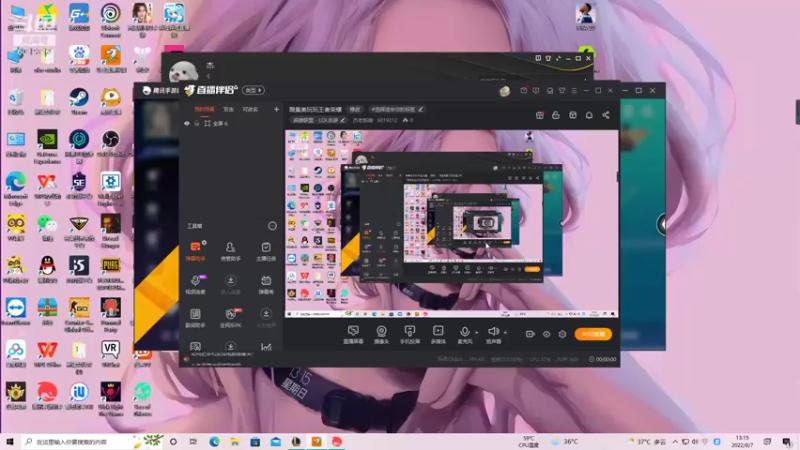This screenshot has width=800, height=450.
Task: Open the gift box icon above preview
Action: pyautogui.click(x=539, y=115)
